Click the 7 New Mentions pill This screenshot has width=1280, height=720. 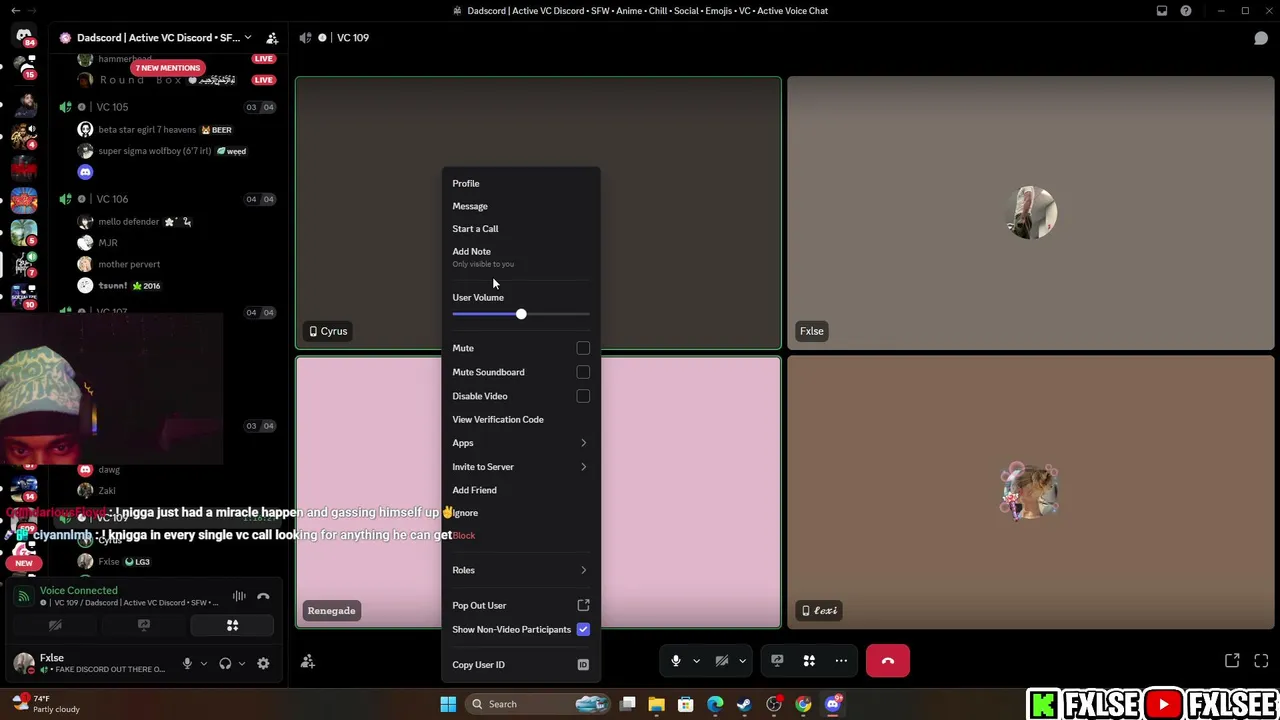168,68
